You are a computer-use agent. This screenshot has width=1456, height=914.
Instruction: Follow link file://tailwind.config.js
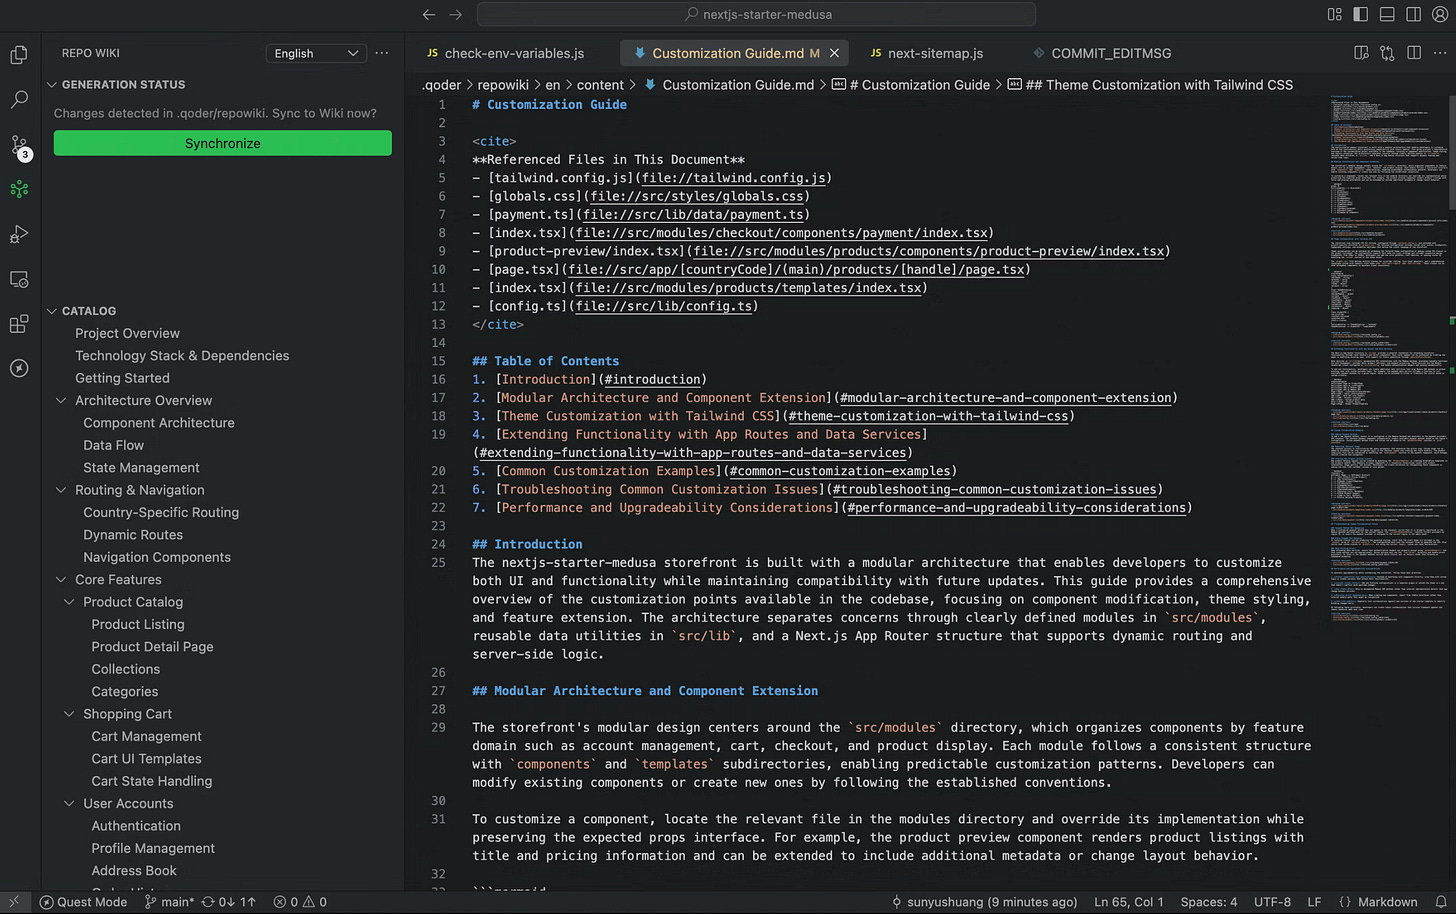coord(734,178)
